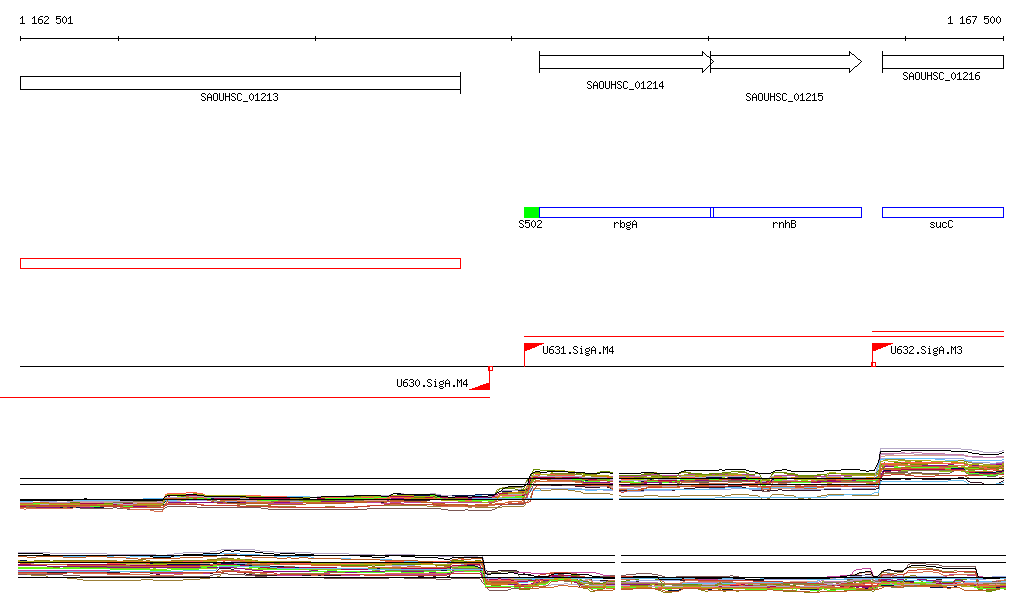
Task: Select the blue sucC gene box
Action: [943, 212]
